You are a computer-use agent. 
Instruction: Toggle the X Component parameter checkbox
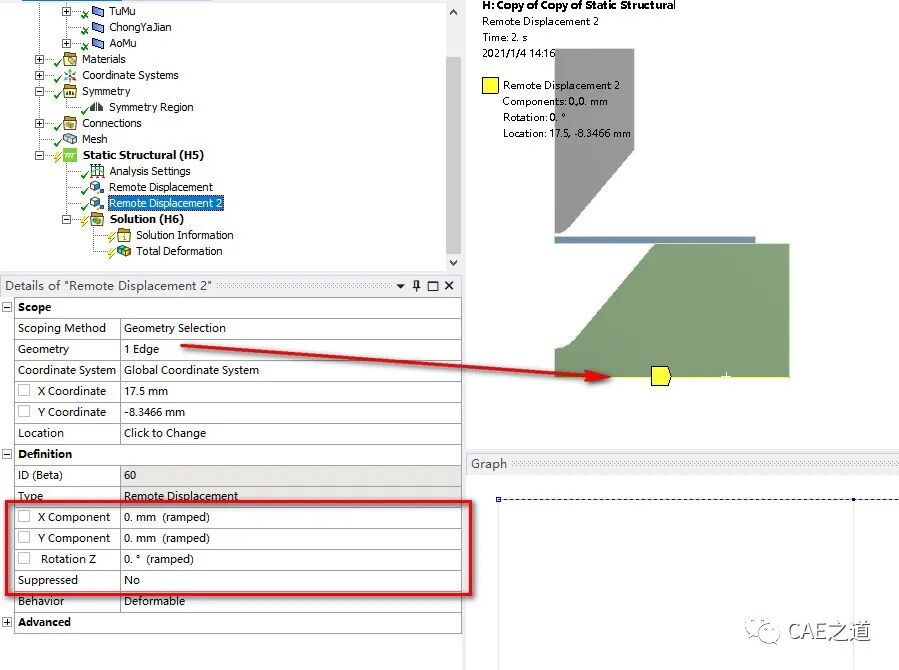[x=24, y=516]
